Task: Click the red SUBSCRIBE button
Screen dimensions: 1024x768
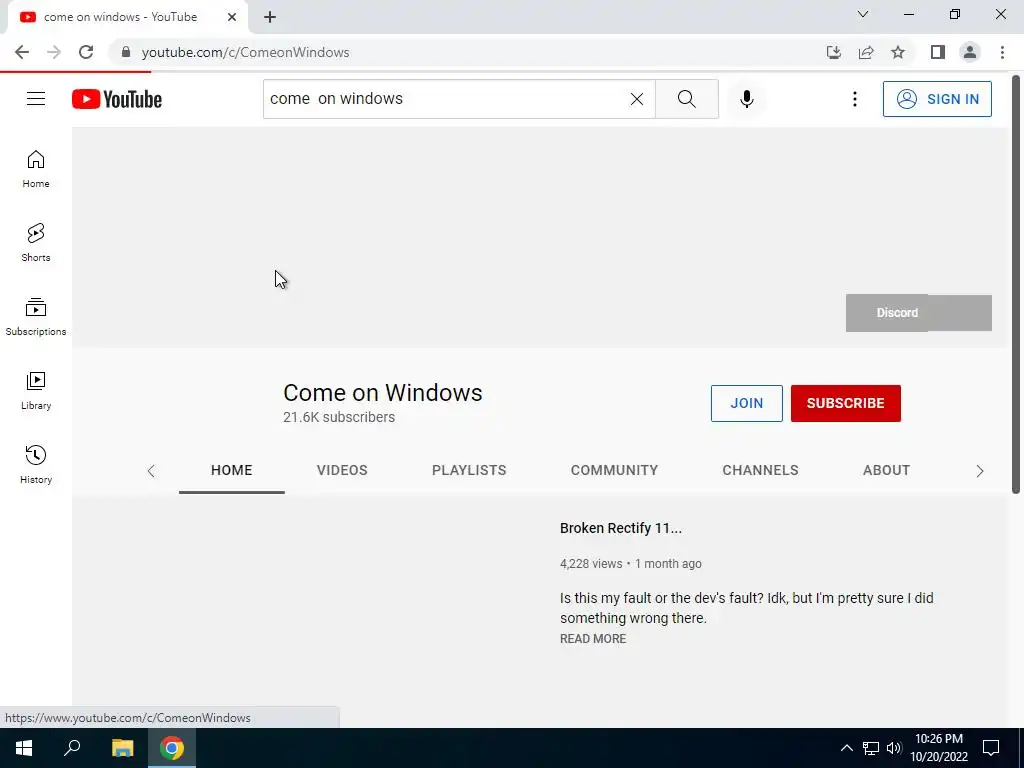Action: 846,404
